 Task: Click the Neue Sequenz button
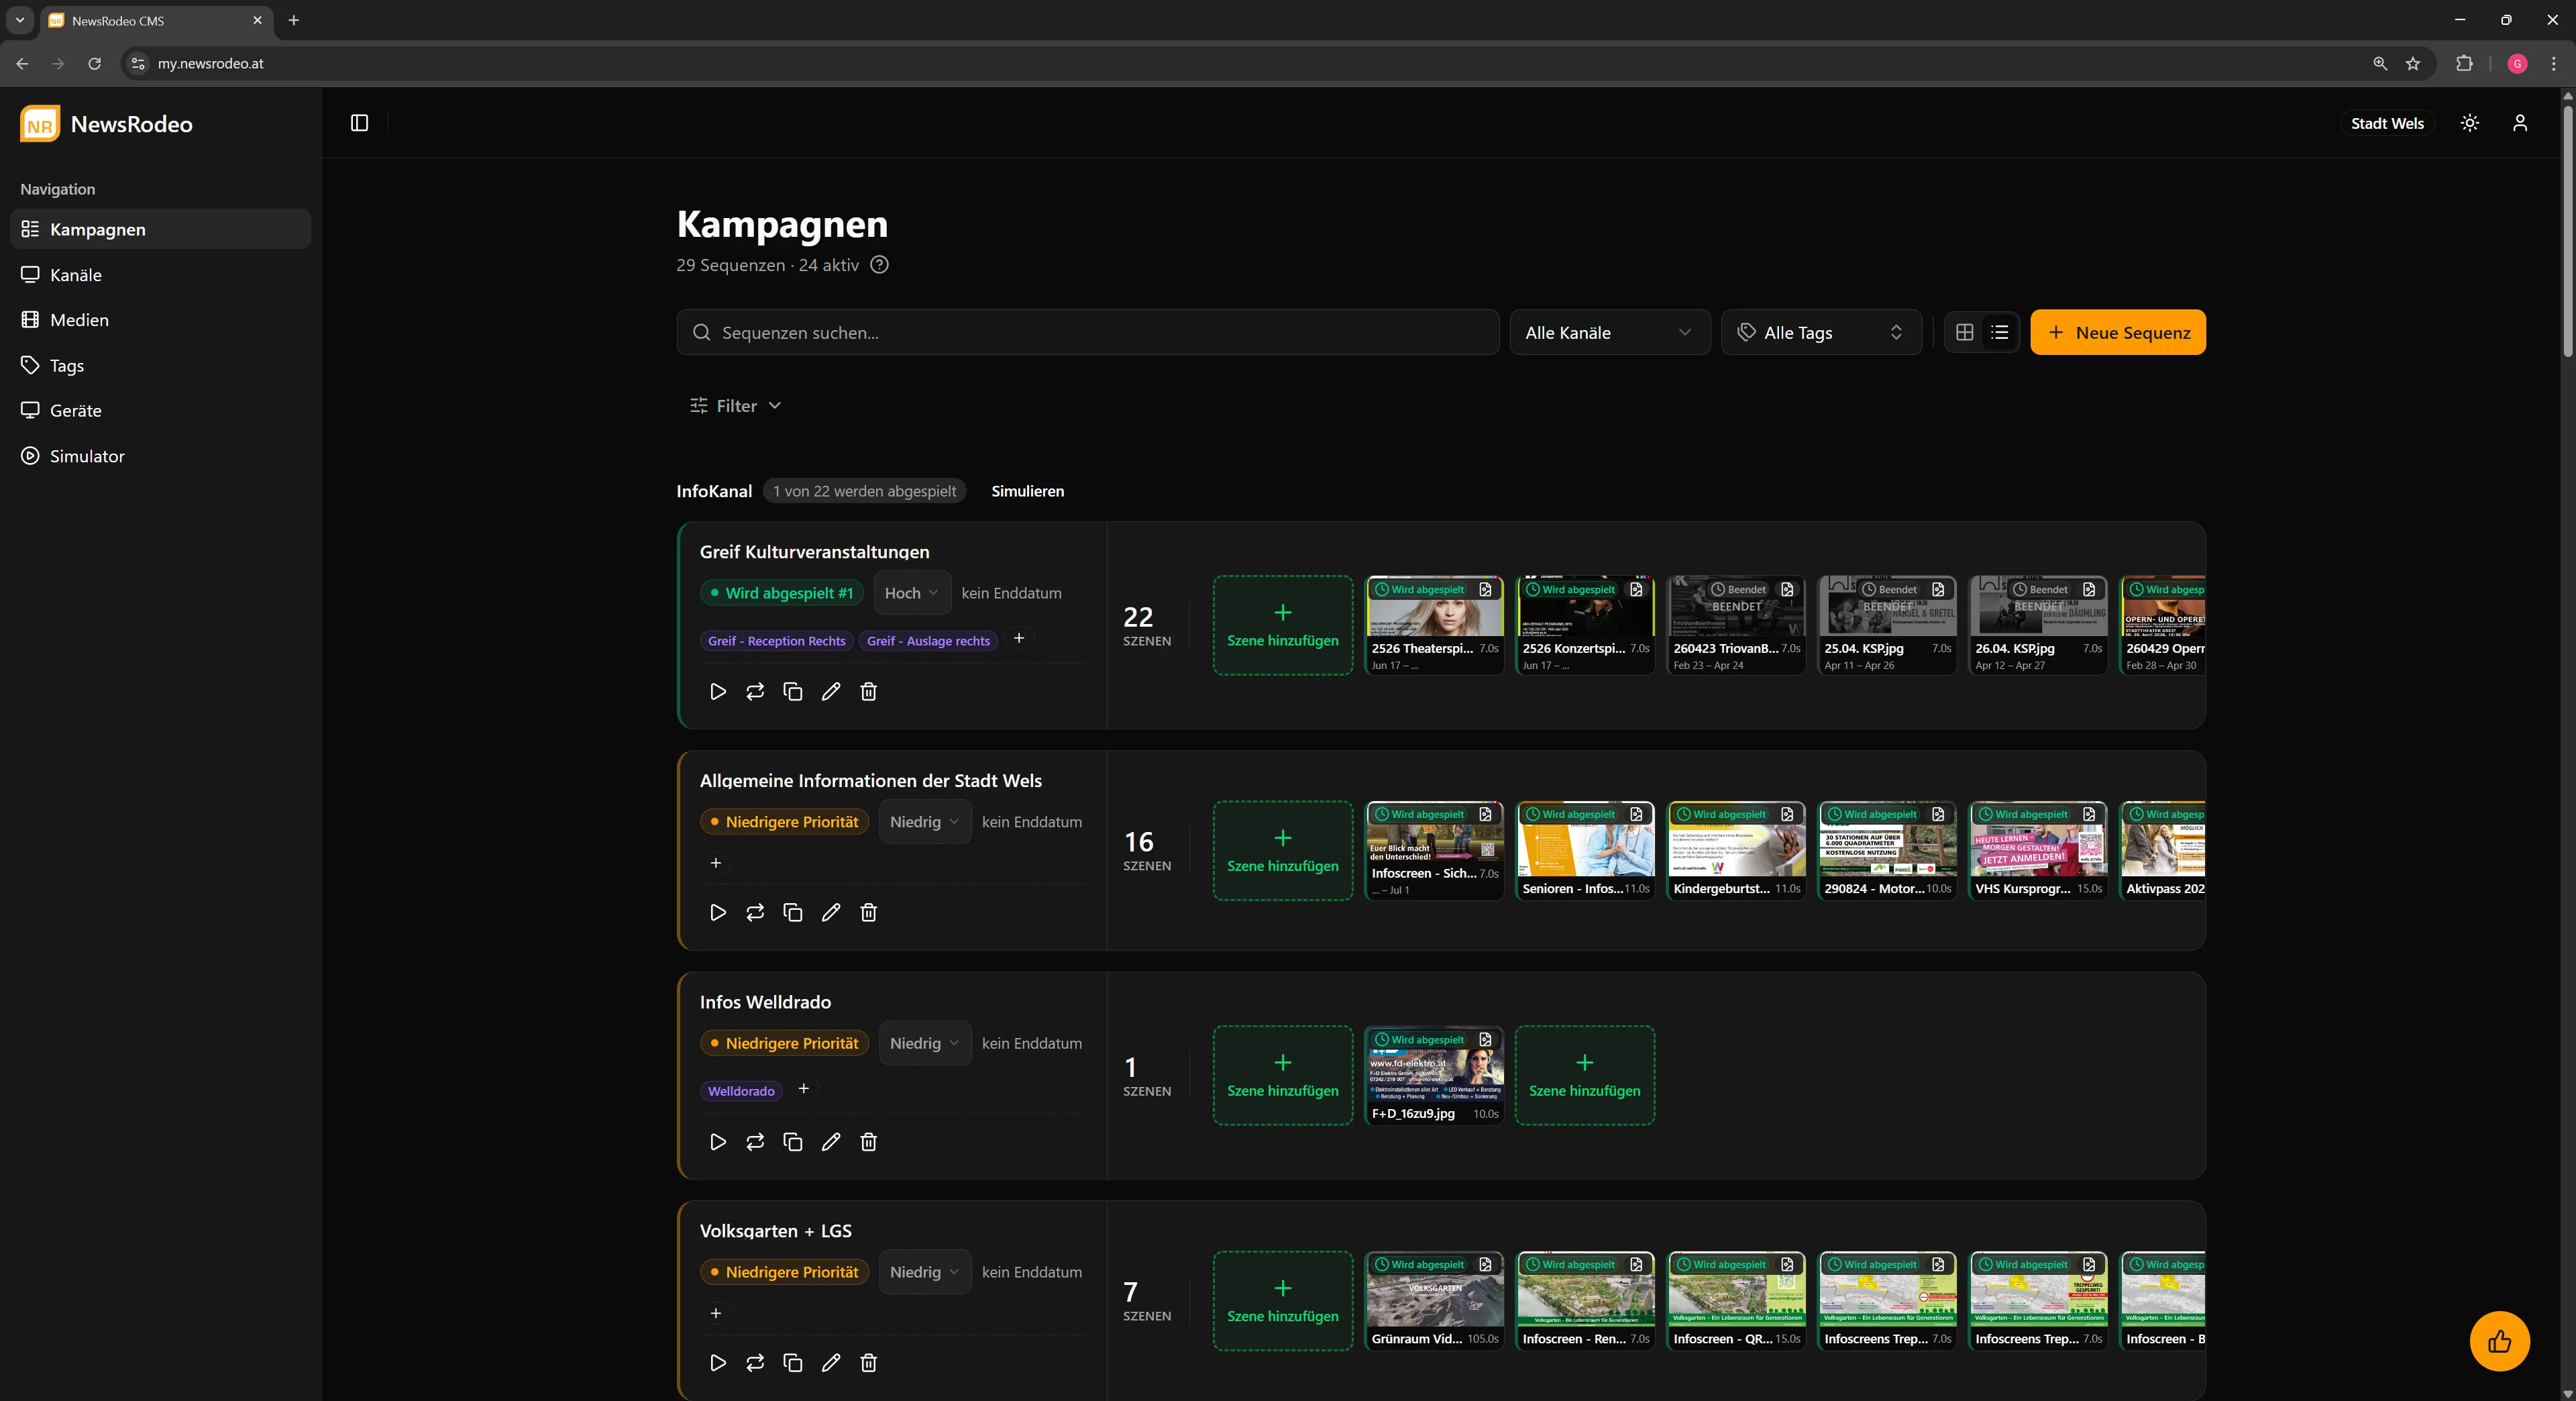coord(2117,332)
